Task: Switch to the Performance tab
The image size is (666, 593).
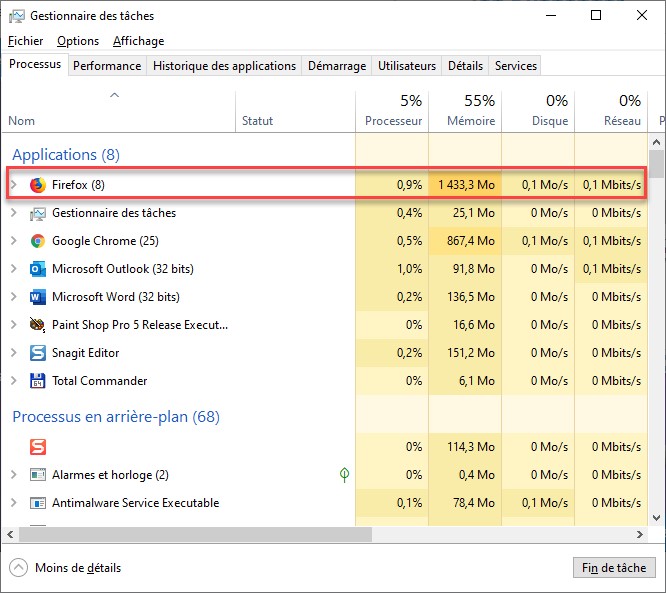Action: point(107,66)
